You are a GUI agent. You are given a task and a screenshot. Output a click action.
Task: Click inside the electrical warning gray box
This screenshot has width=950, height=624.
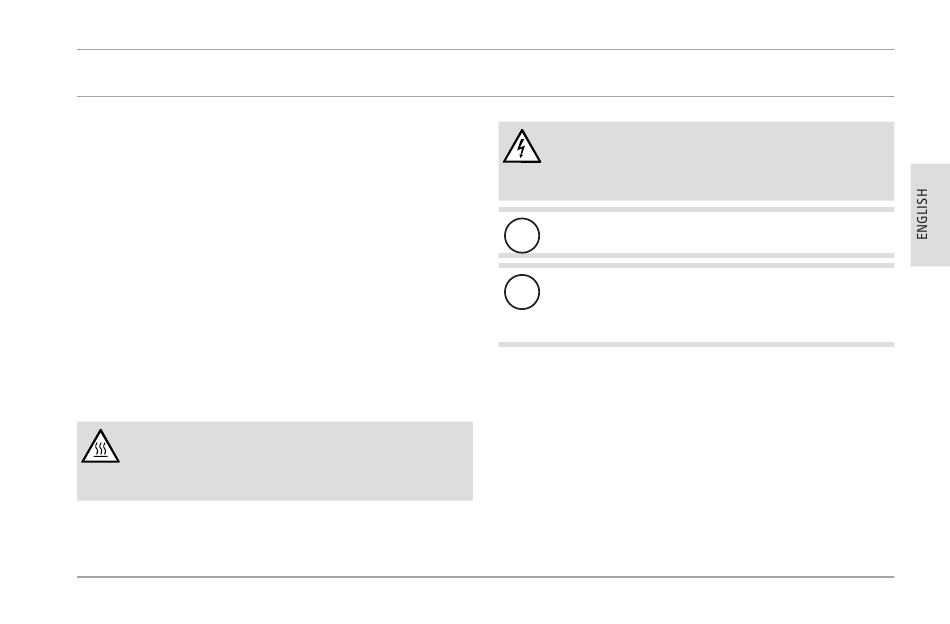coord(696,161)
